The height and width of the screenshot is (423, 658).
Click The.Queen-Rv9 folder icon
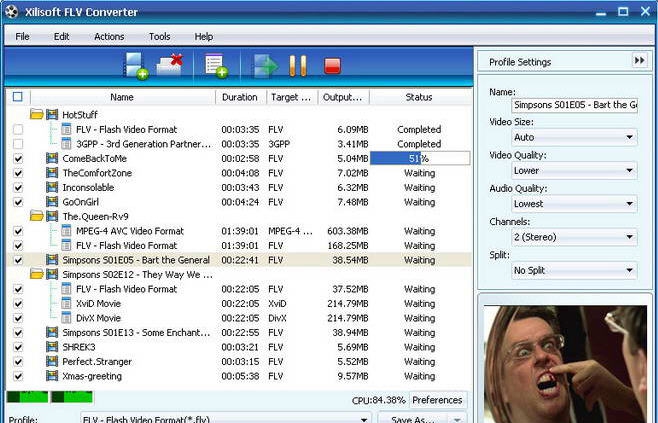37,216
